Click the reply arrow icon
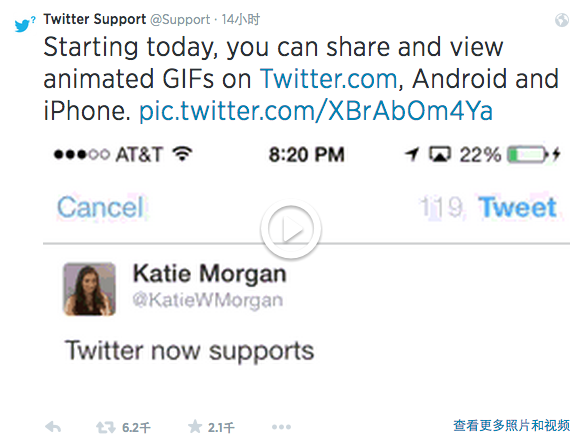Screen dimensions: 582x445 (x=53, y=427)
